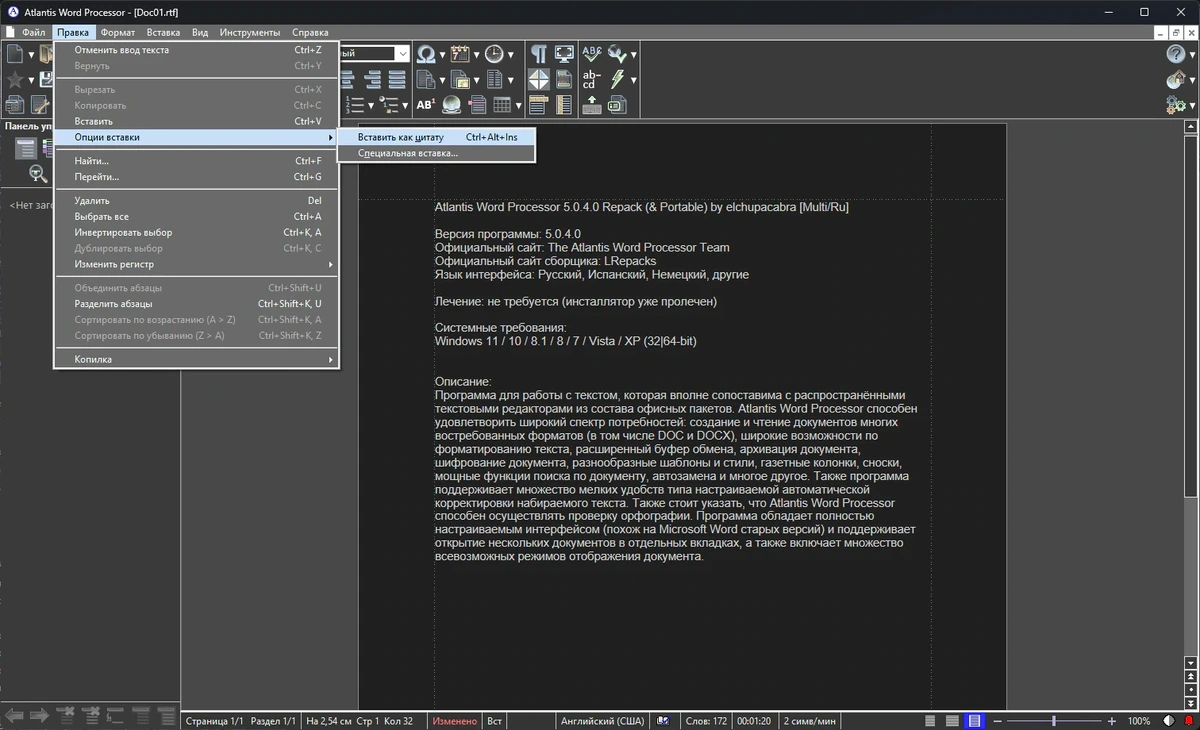
Task: Expand the numbered list dropdown arrow
Action: [x=371, y=104]
